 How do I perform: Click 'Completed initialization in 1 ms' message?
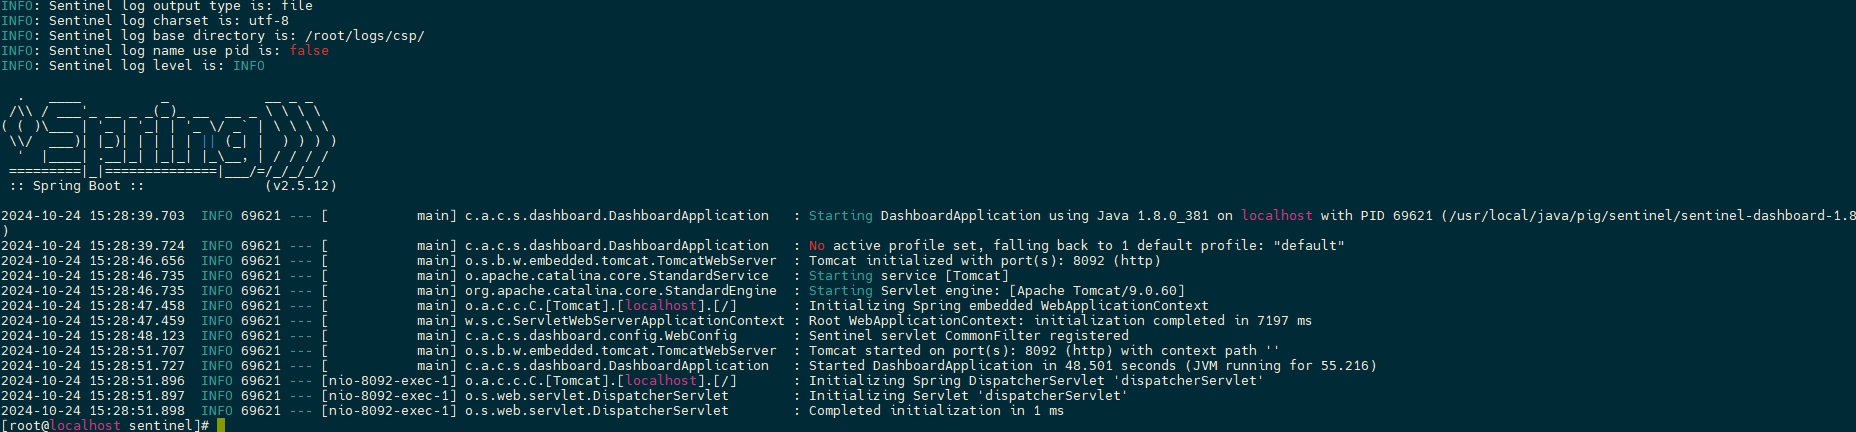(936, 410)
